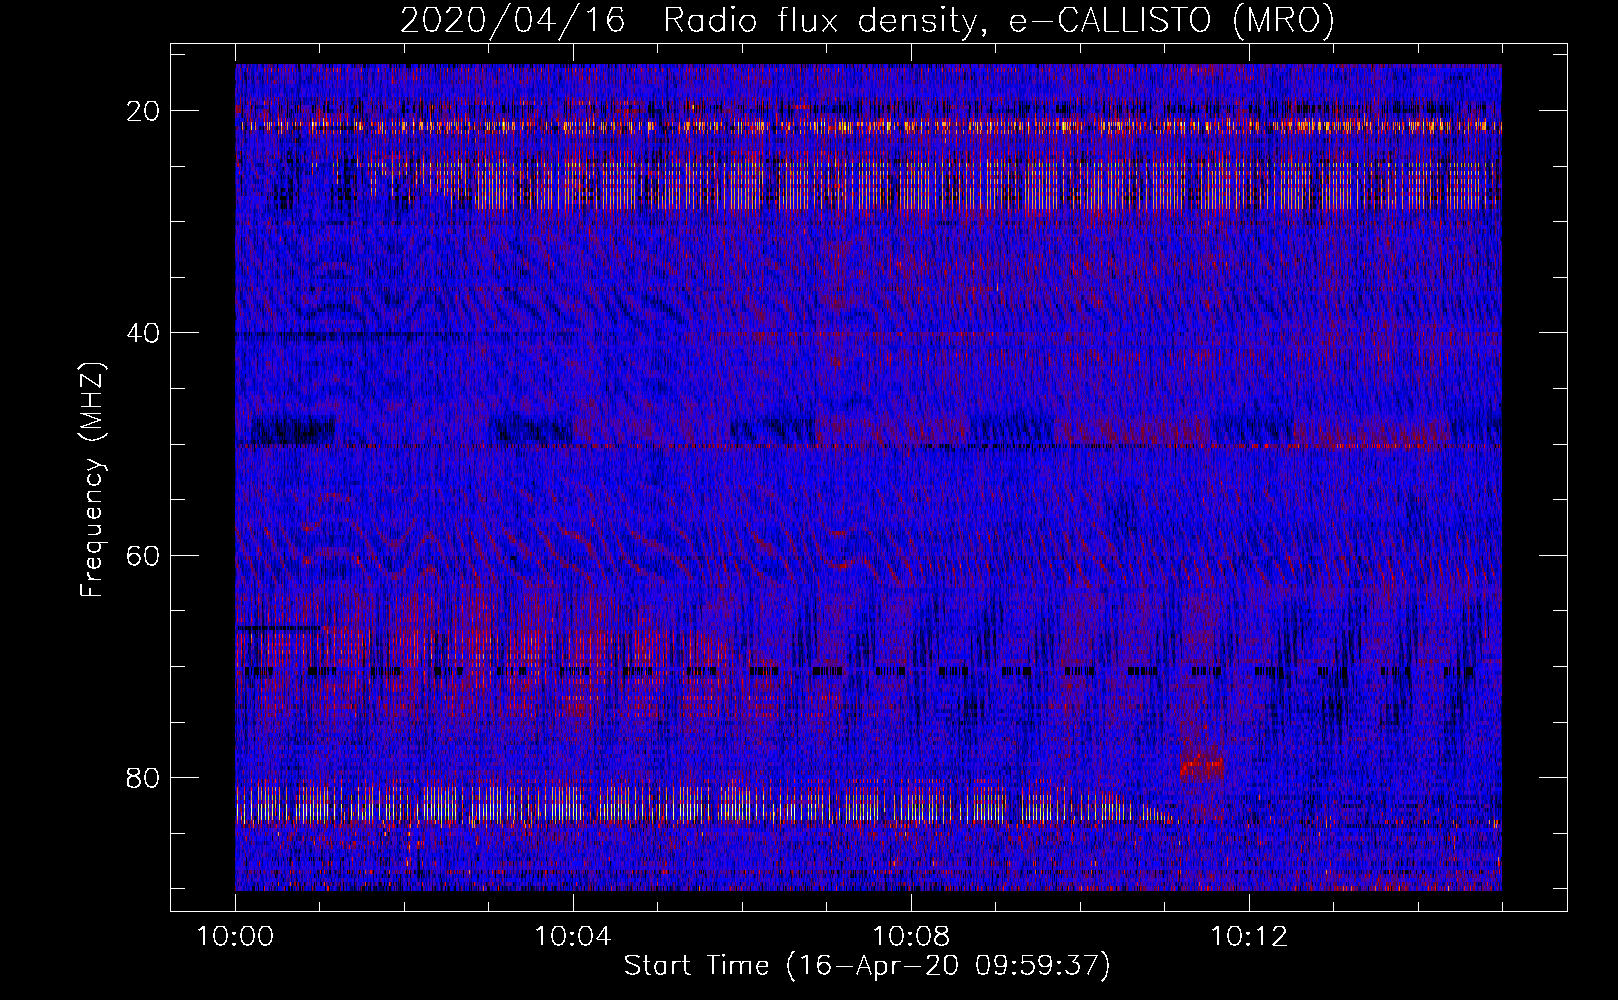Image resolution: width=1618 pixels, height=1000 pixels.
Task: Click the 'Start Time (16-Apr-20 09:59:37)' label
Action: click(867, 966)
